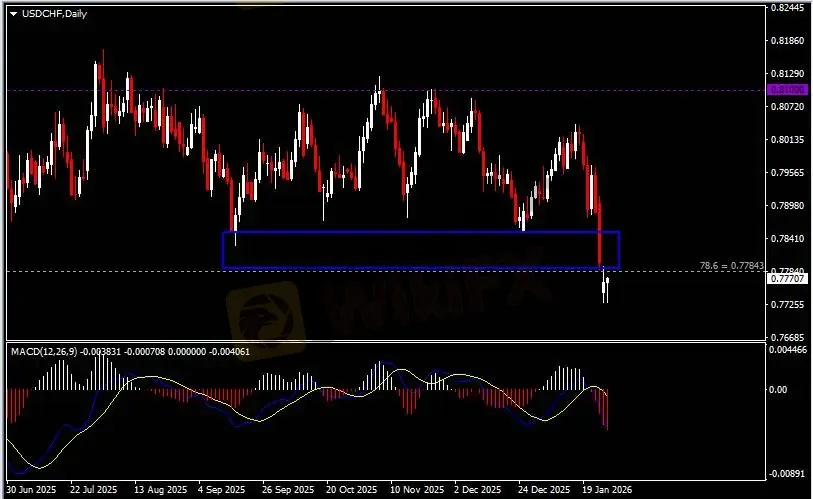Click the 22 Jul 2025 date label
Image resolution: width=813 pixels, height=499 pixels.
coord(97,491)
